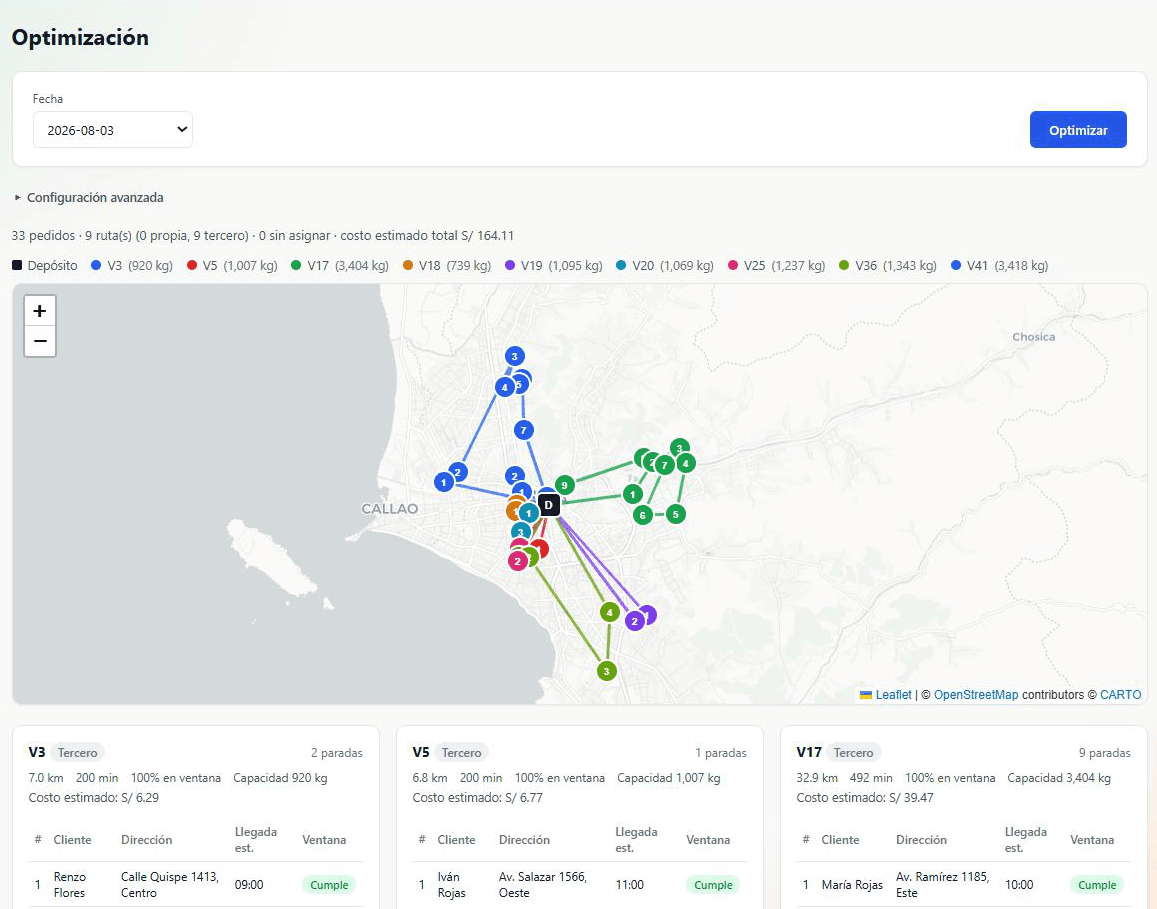Click Cumple badge for Iván Rojas

(x=713, y=885)
